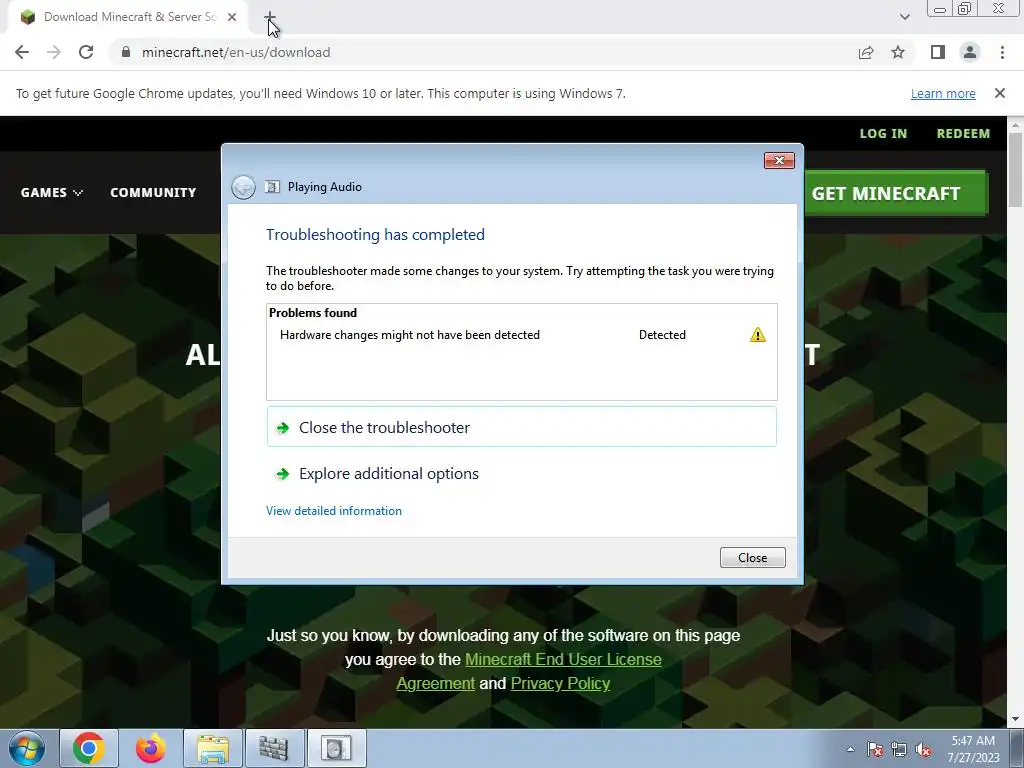Click the Close button in dialog
This screenshot has width=1024, height=768.
click(x=752, y=558)
